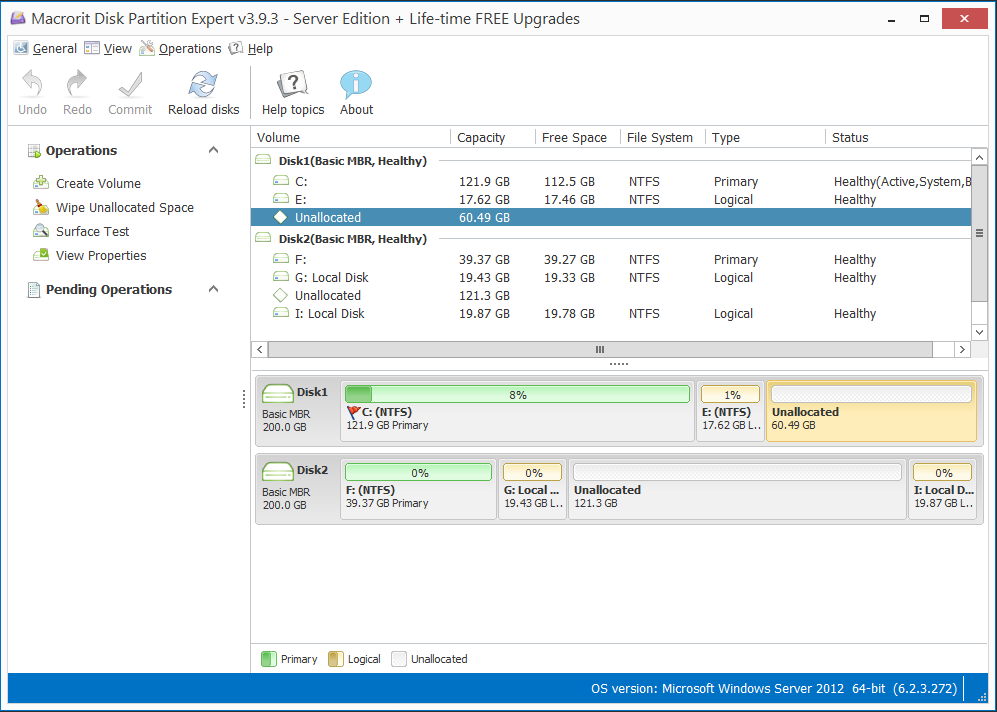
Task: Click Create Volume operation link
Action: [x=99, y=183]
